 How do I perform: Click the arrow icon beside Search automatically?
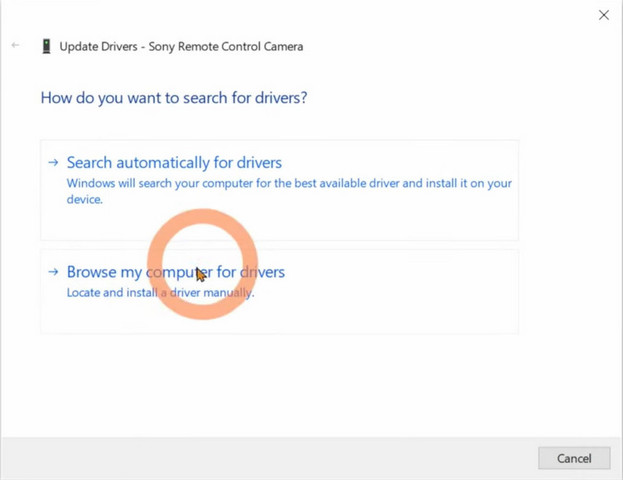click(x=53, y=162)
